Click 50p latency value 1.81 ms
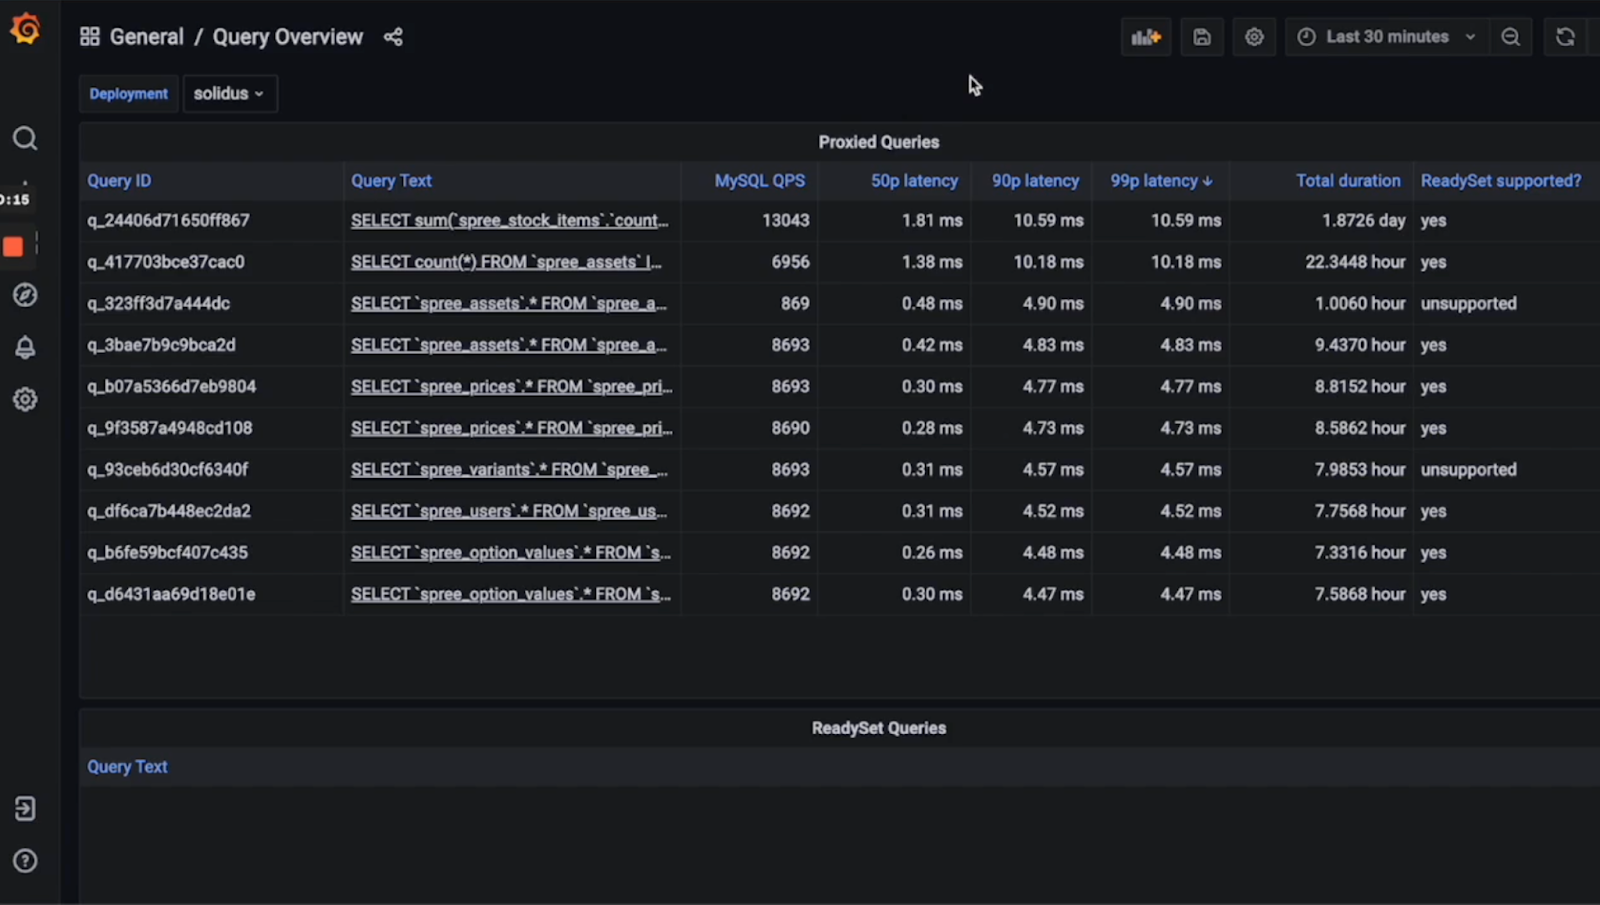The image size is (1600, 905). (932, 220)
